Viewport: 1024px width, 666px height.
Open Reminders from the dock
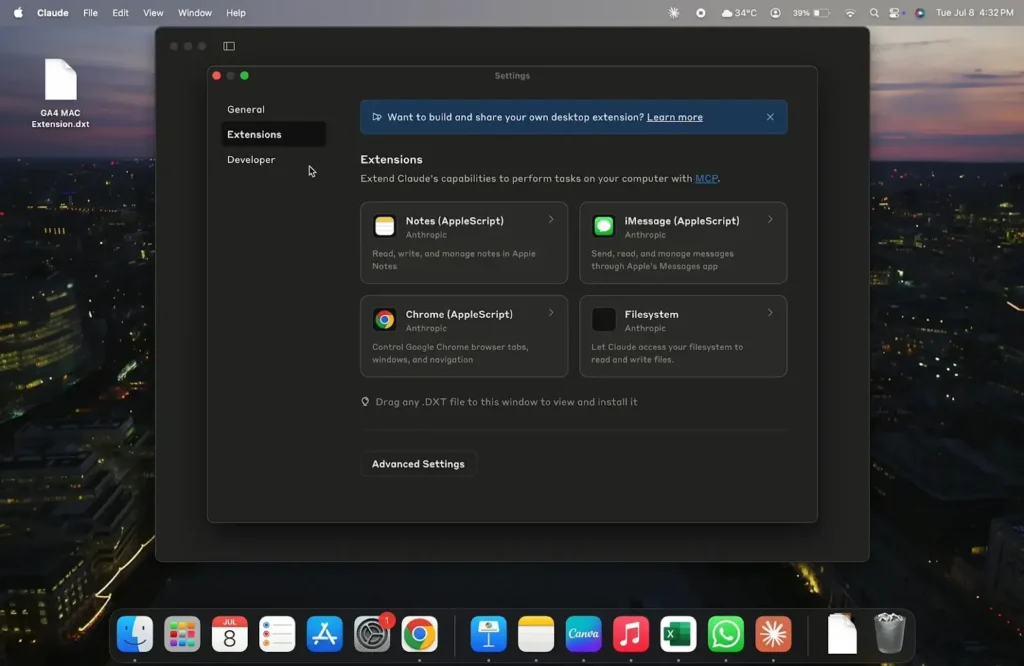(x=277, y=633)
